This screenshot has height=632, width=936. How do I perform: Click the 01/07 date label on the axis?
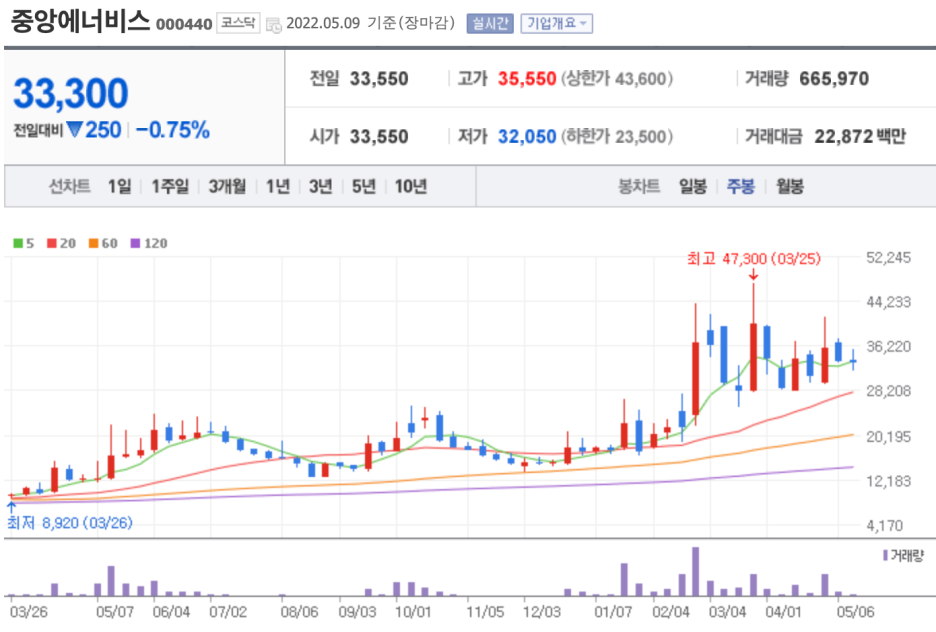tap(613, 612)
